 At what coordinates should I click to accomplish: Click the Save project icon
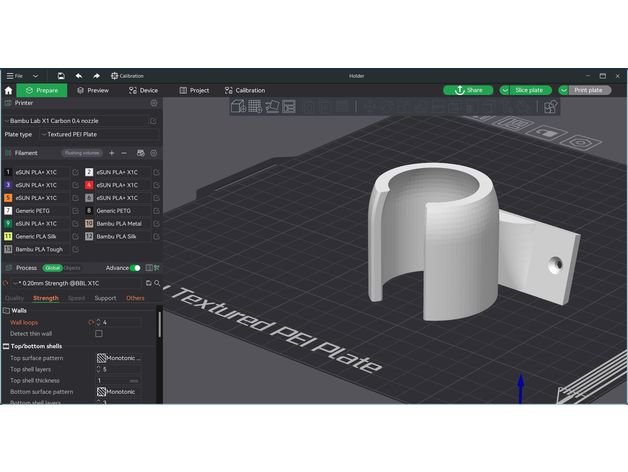tap(61, 76)
